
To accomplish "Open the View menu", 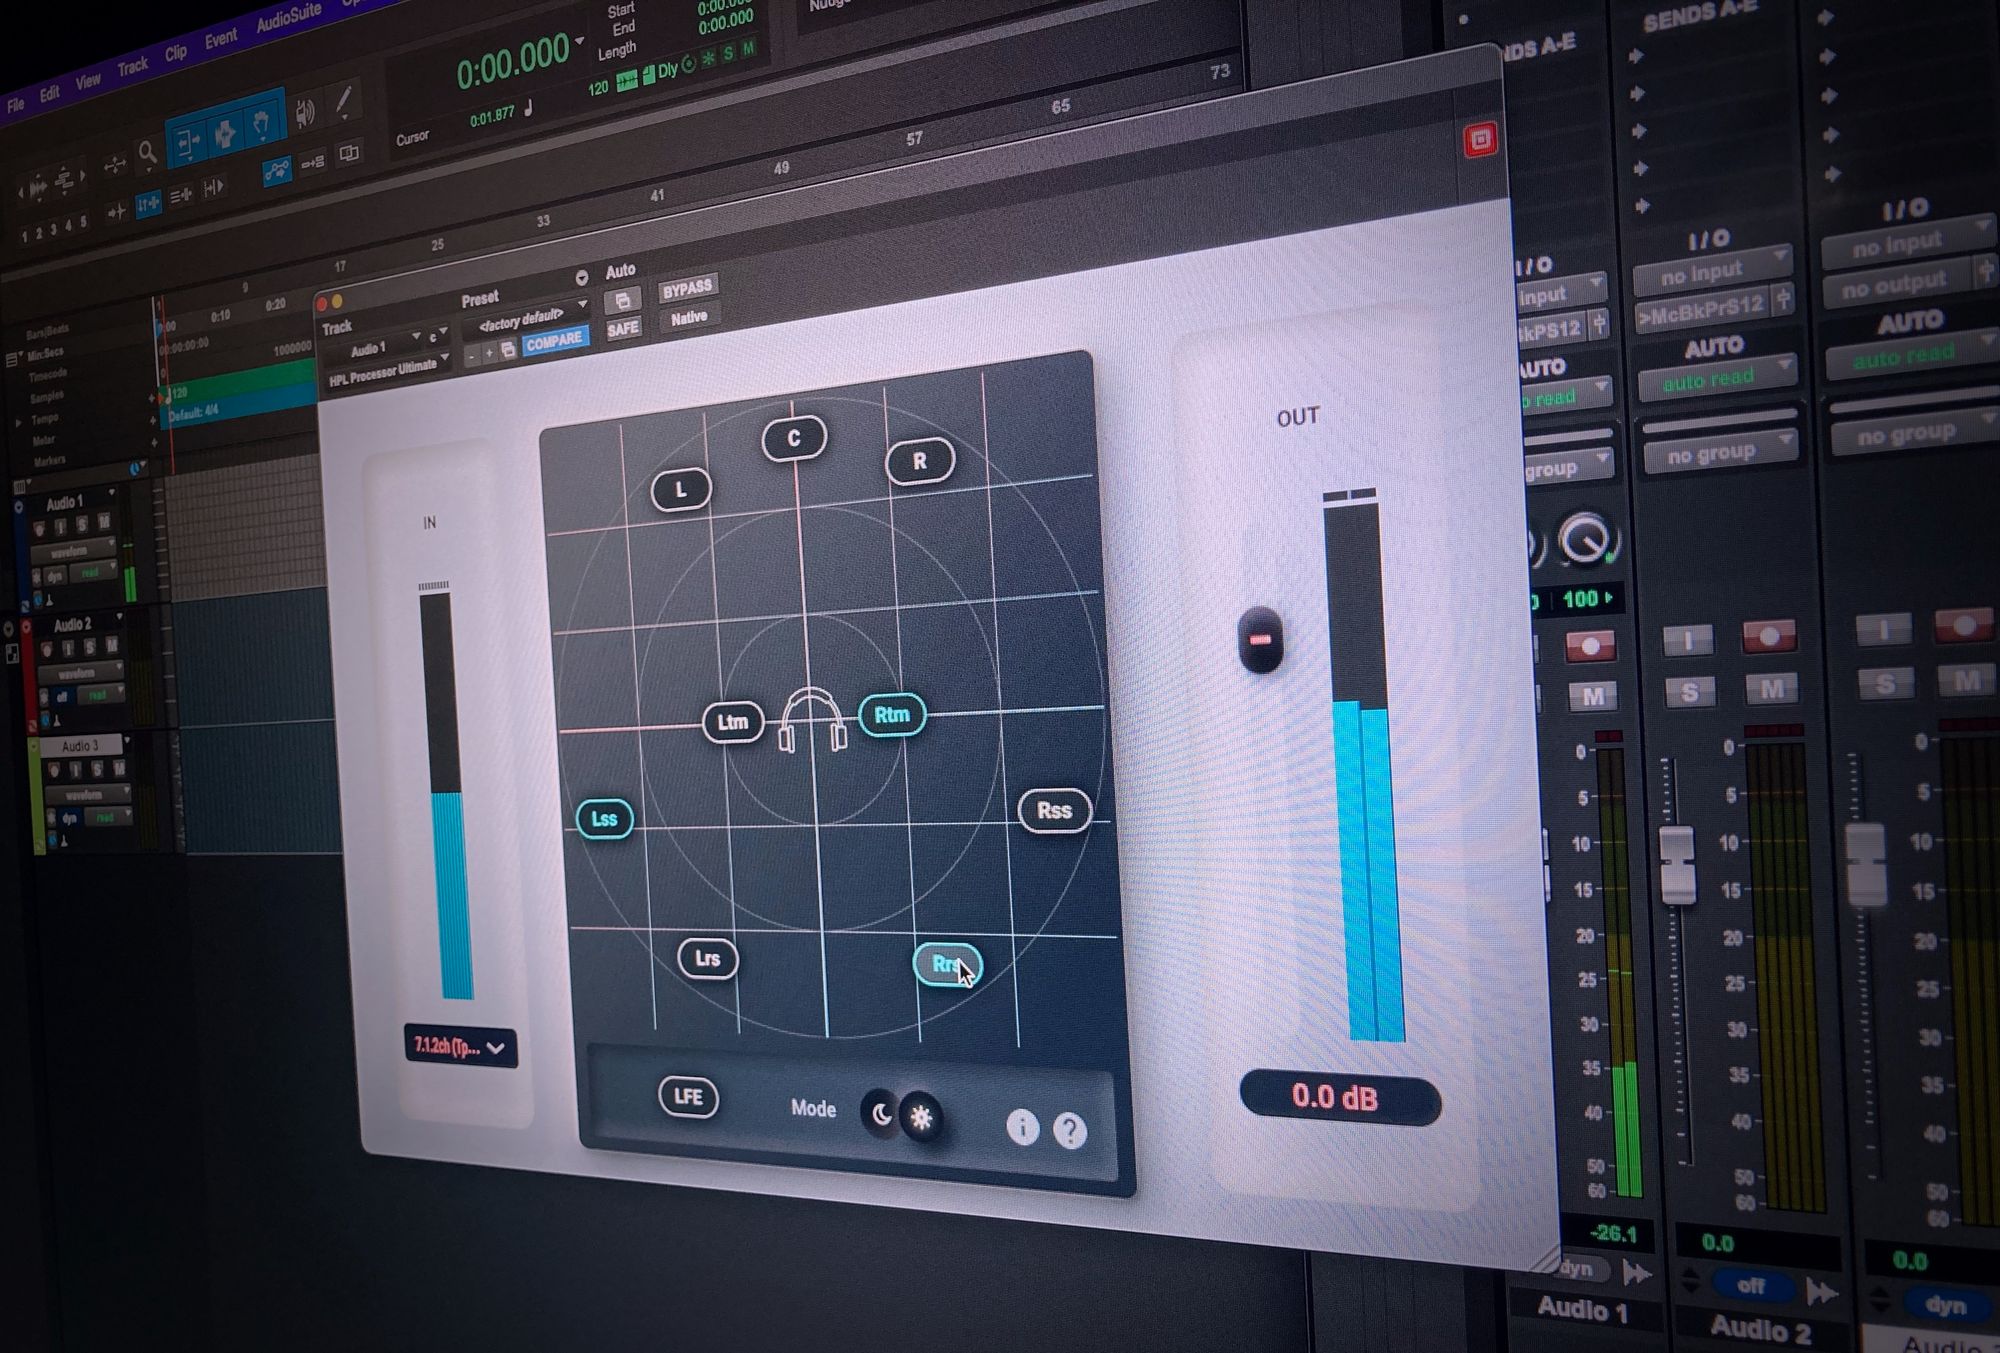I will [88, 80].
